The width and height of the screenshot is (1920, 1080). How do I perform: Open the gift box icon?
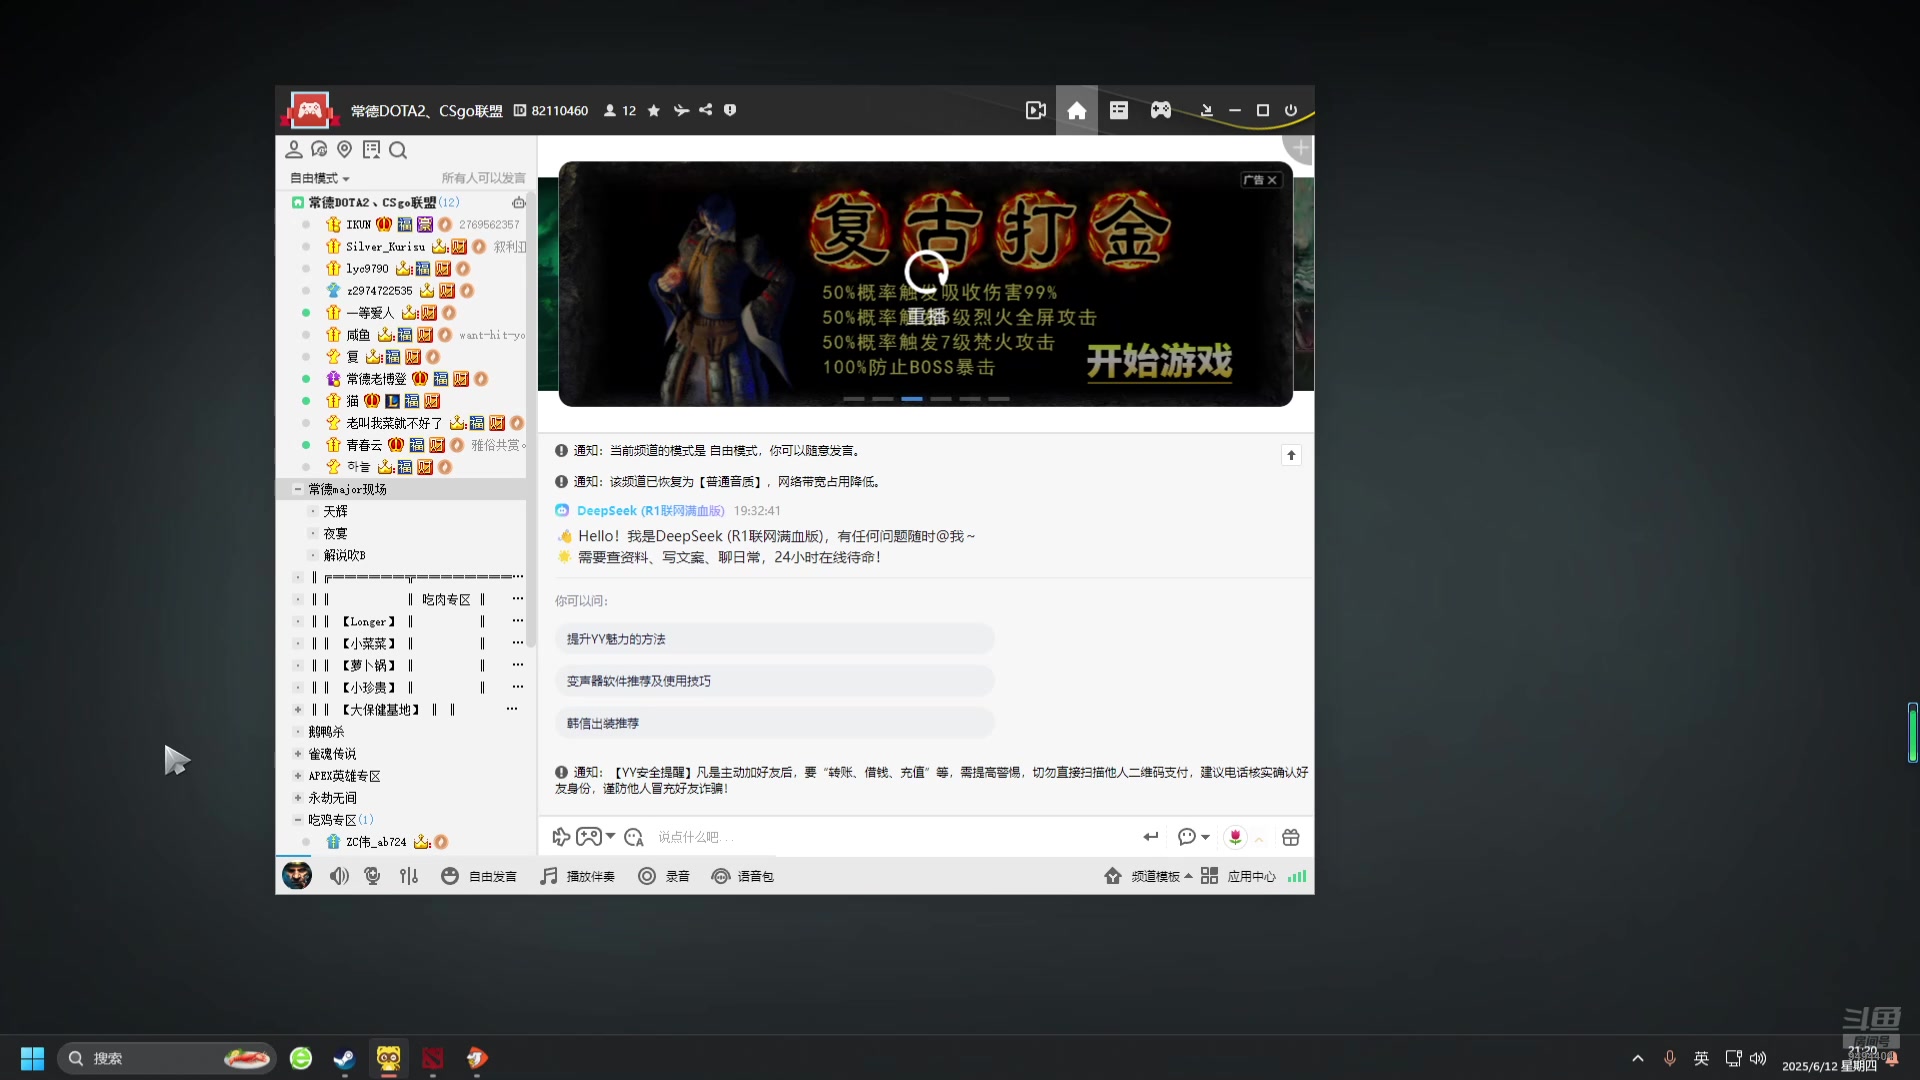[1291, 837]
